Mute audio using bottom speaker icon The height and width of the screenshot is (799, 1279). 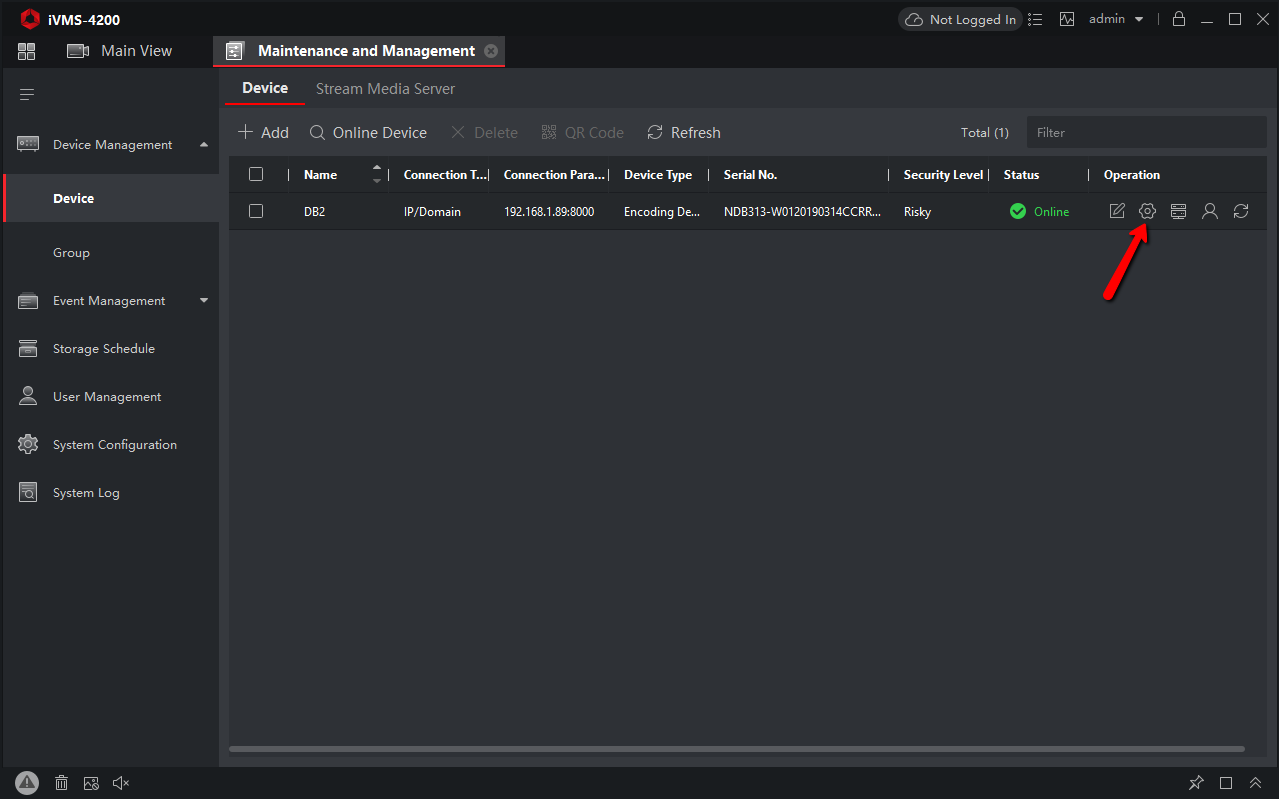click(x=121, y=783)
